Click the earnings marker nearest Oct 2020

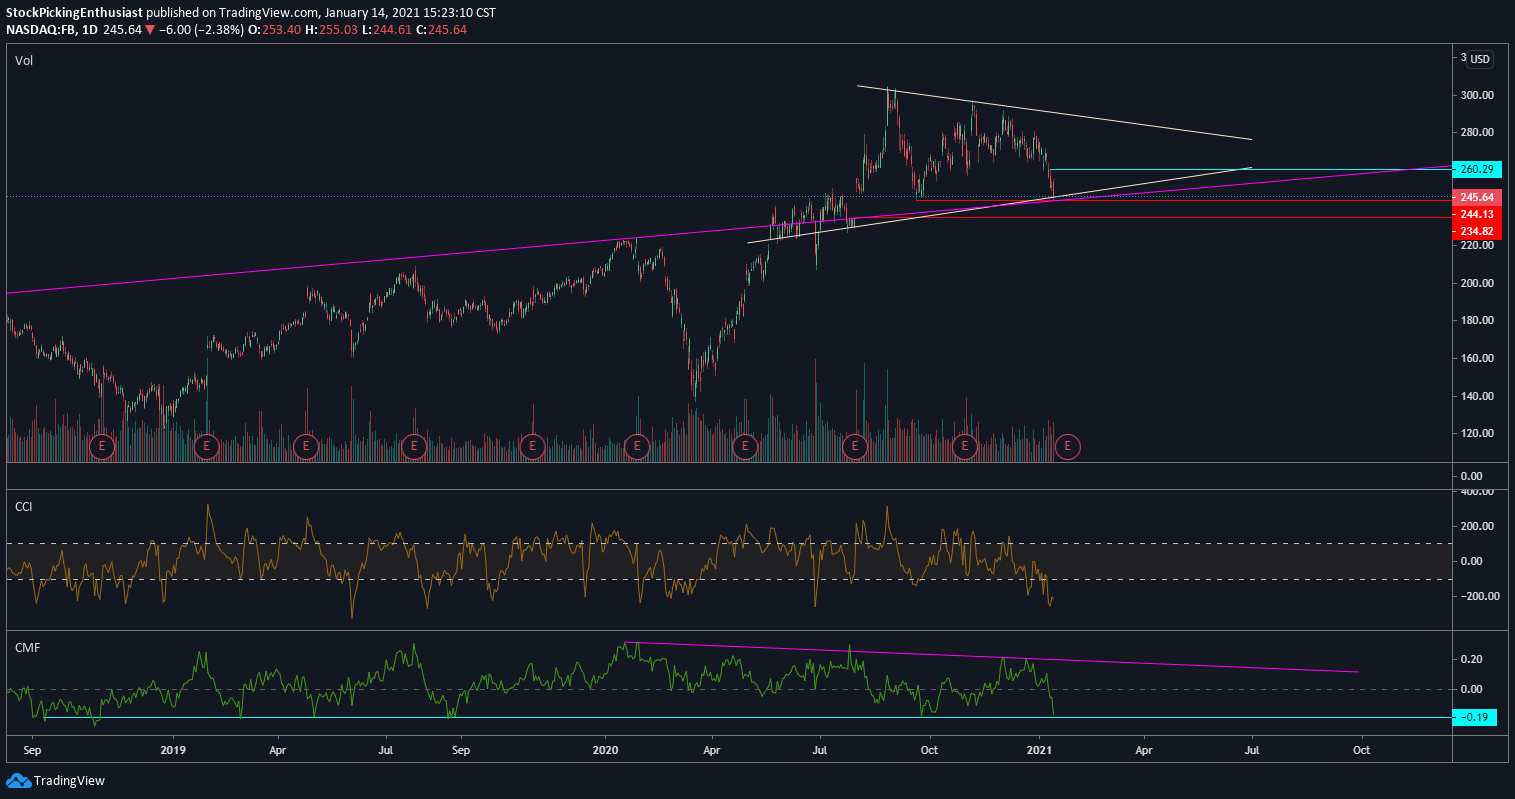point(964,446)
